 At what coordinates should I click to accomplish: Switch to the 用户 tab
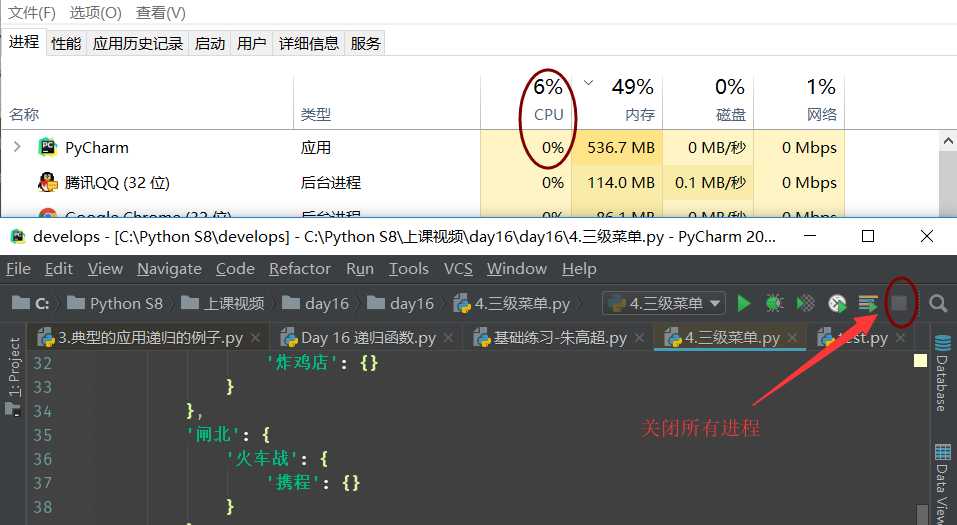(251, 43)
